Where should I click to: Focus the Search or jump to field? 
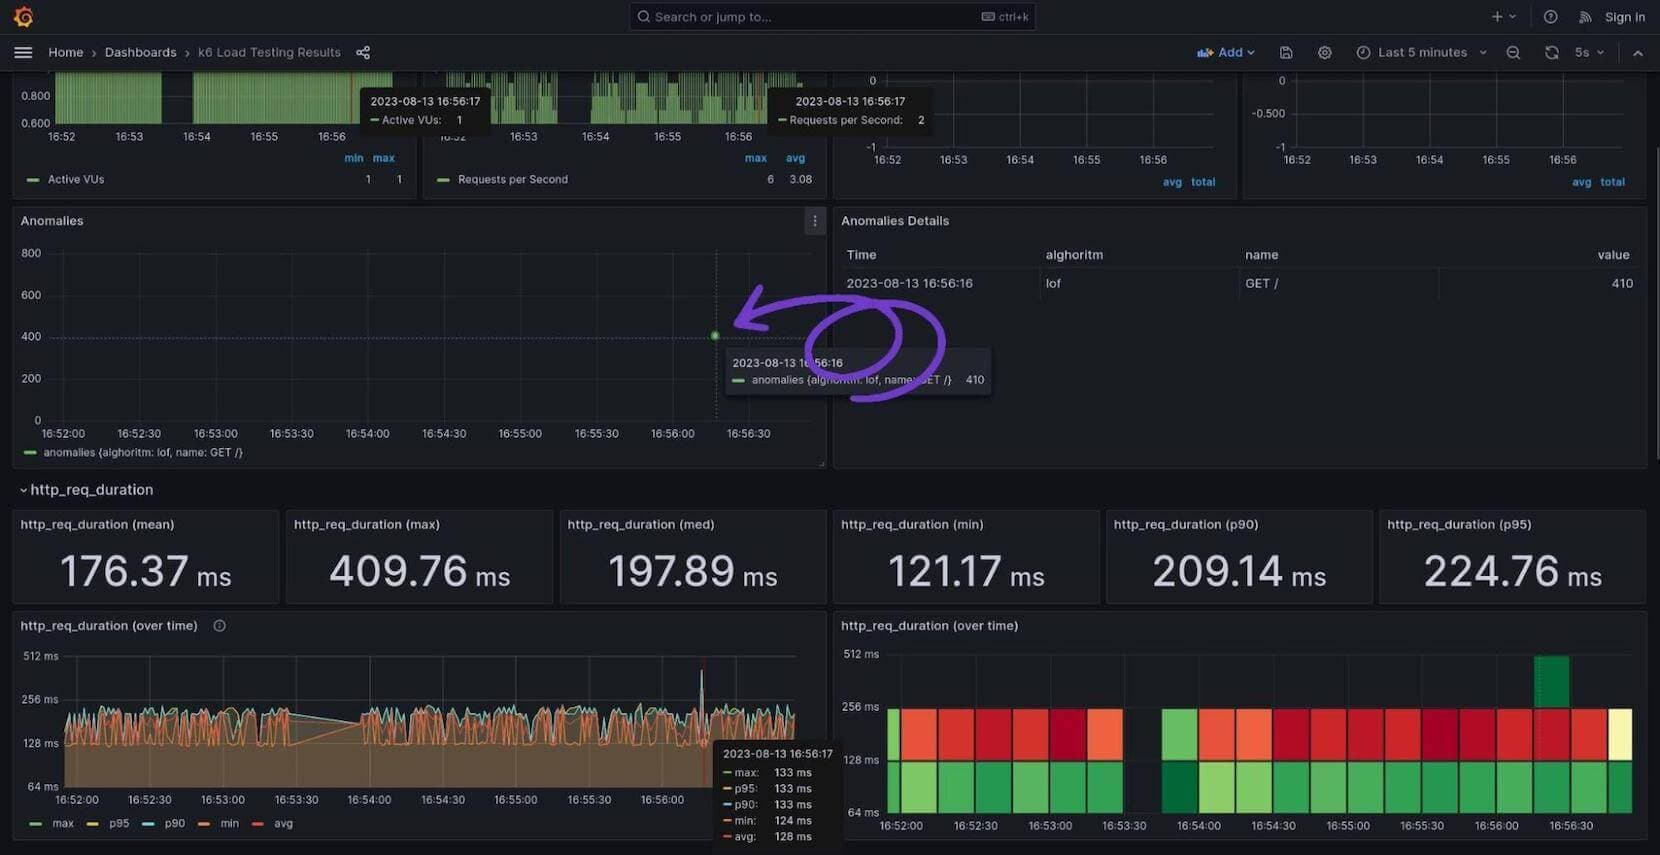pyautogui.click(x=832, y=17)
